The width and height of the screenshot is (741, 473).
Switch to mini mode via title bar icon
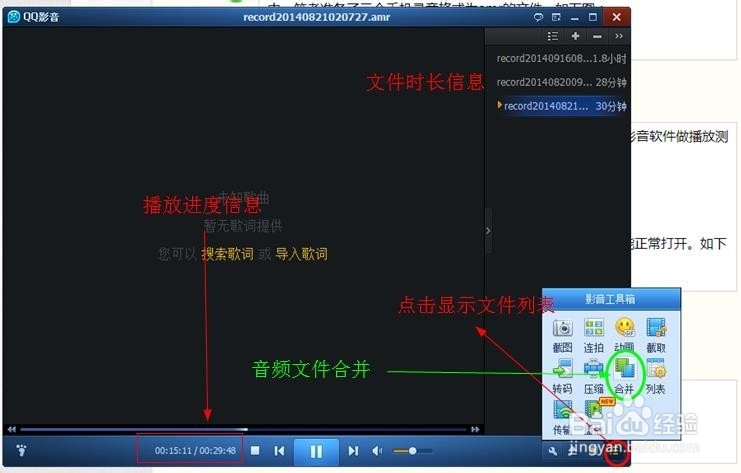pos(556,17)
